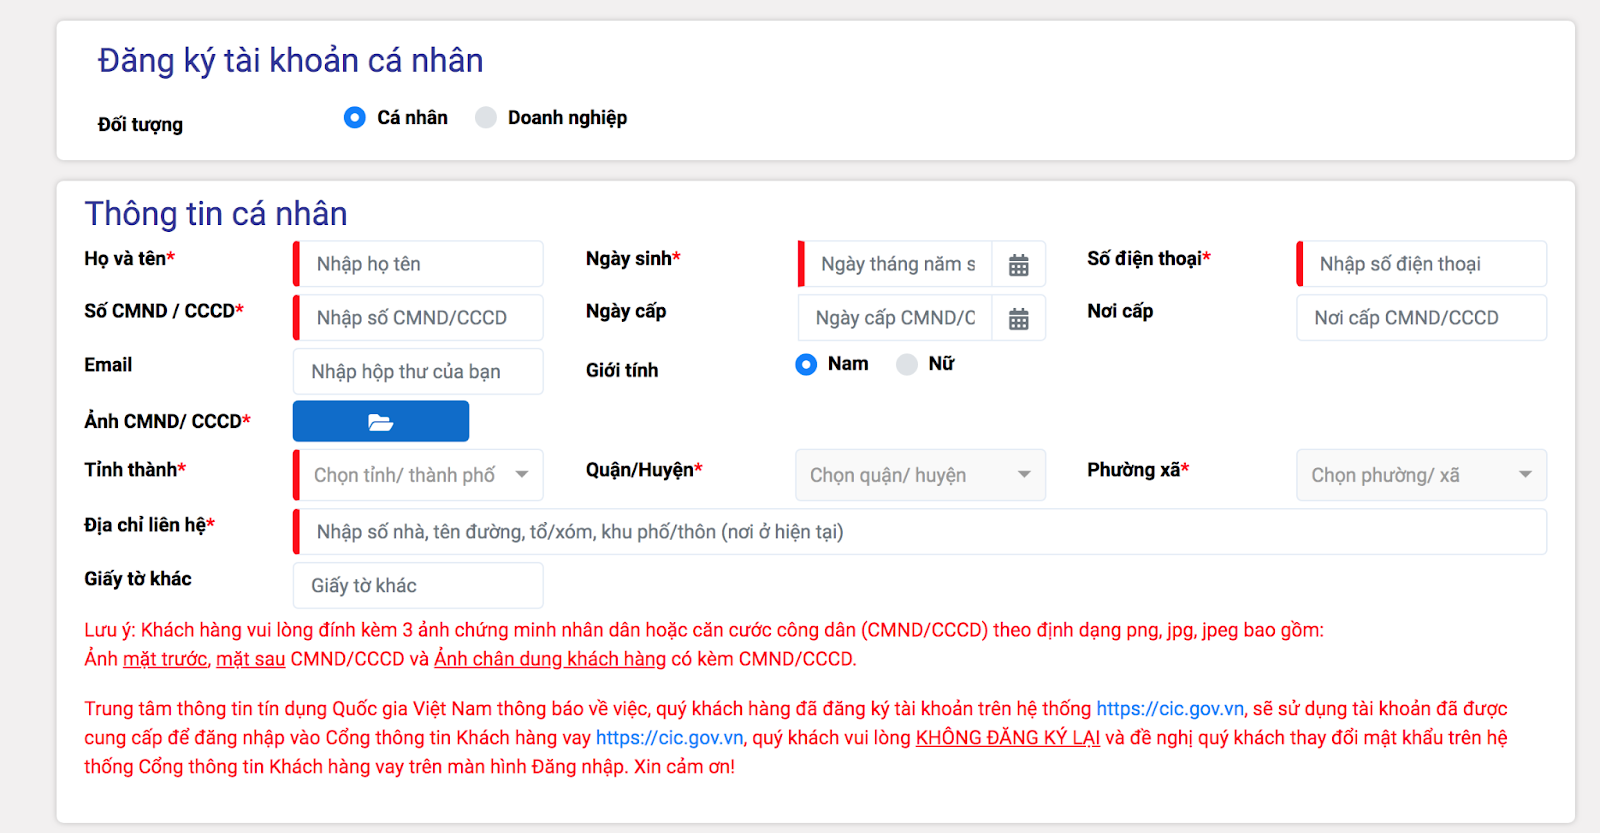1600x833 pixels.
Task: Click the Ngày cấp label
Action: (626, 312)
